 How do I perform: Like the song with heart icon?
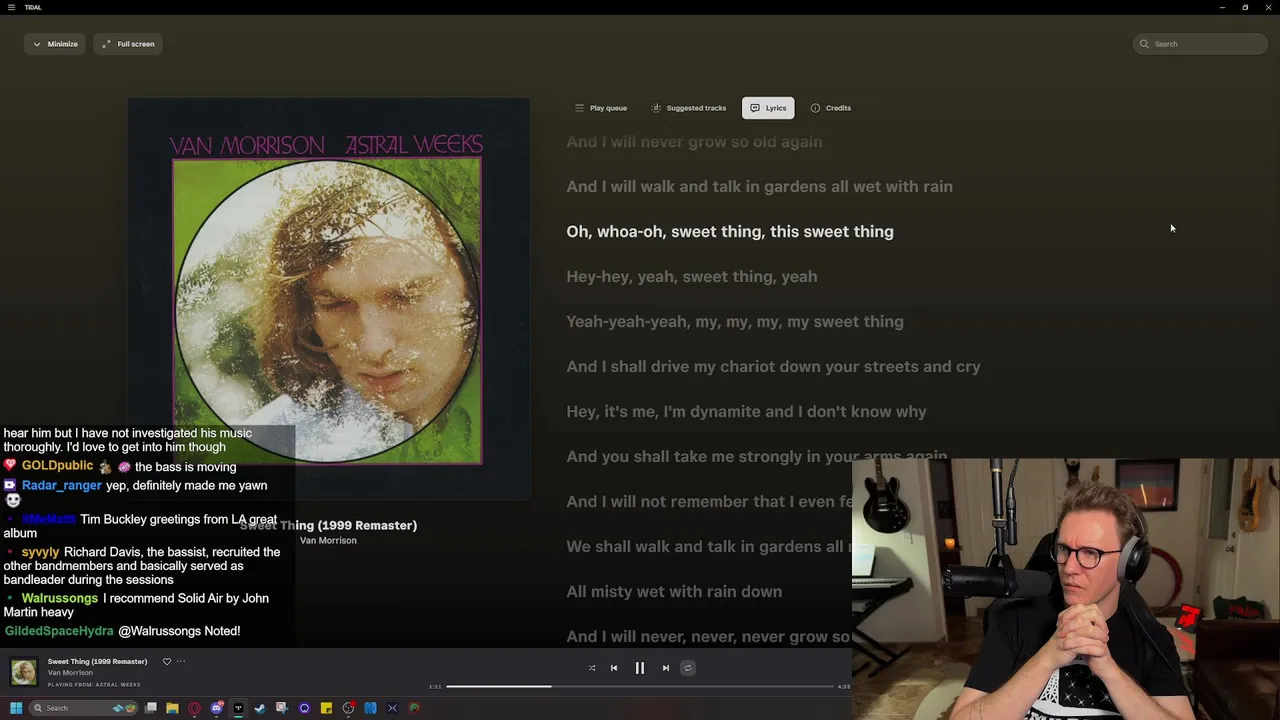click(167, 661)
